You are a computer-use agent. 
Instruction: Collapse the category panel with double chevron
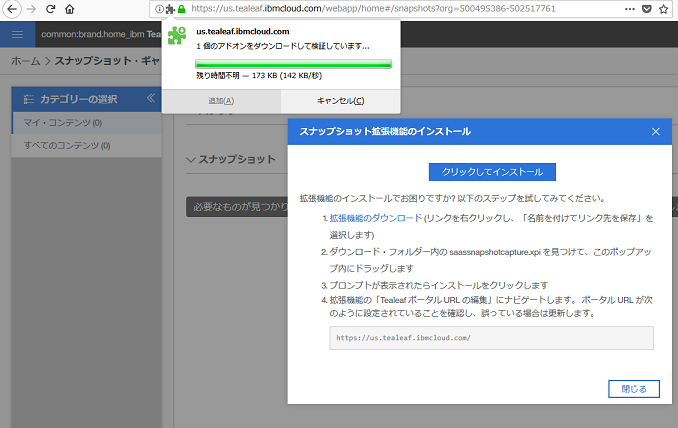click(150, 98)
